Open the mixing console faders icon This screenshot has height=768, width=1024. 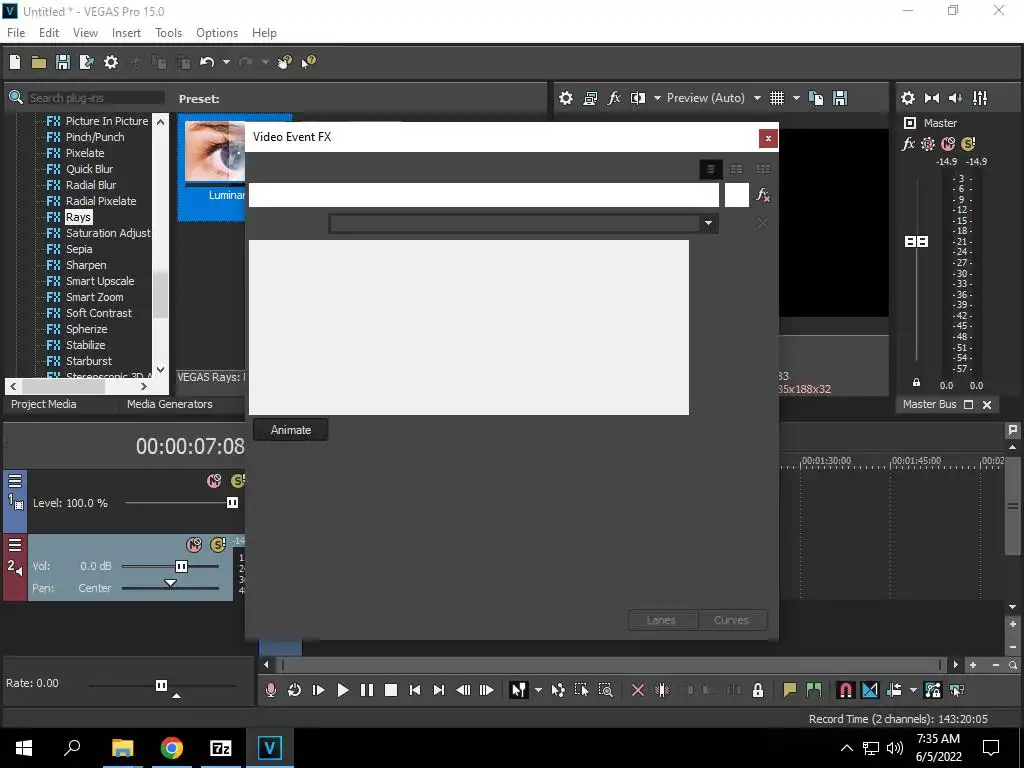(980, 98)
